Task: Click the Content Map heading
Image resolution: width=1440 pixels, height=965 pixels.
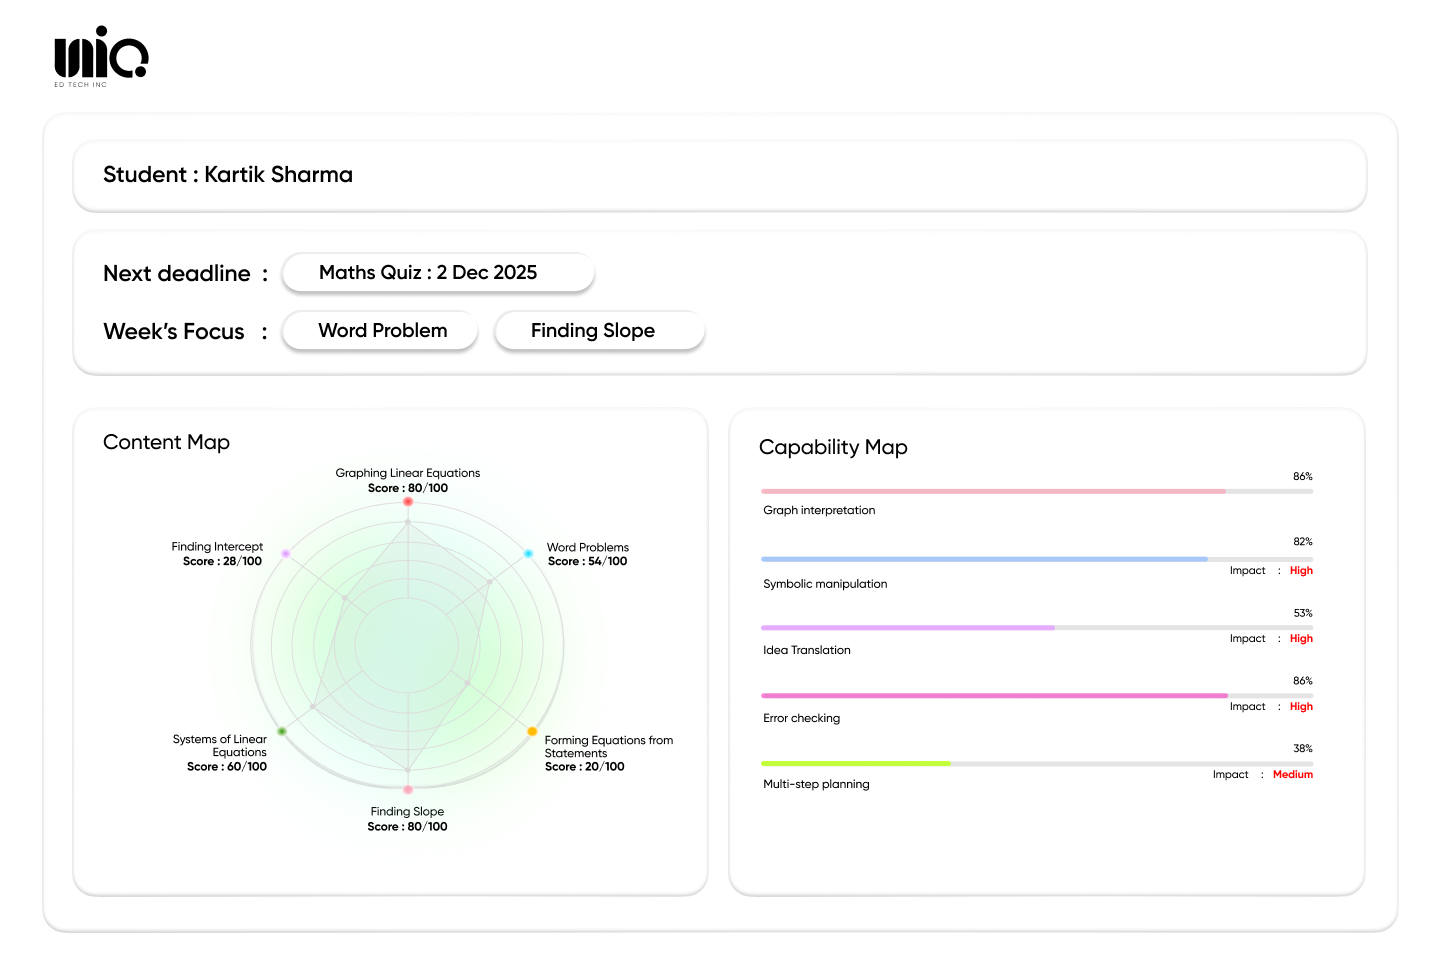Action: click(x=166, y=442)
